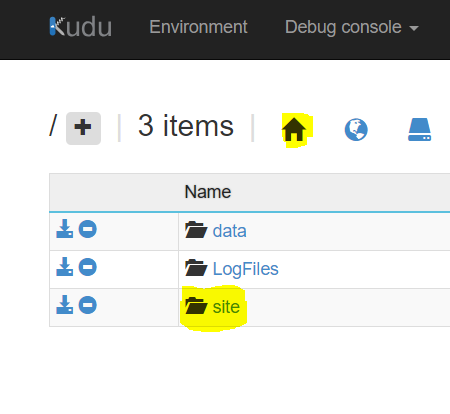Viewport: 450px width, 414px height.
Task: Delete the site folder
Action: tap(88, 305)
